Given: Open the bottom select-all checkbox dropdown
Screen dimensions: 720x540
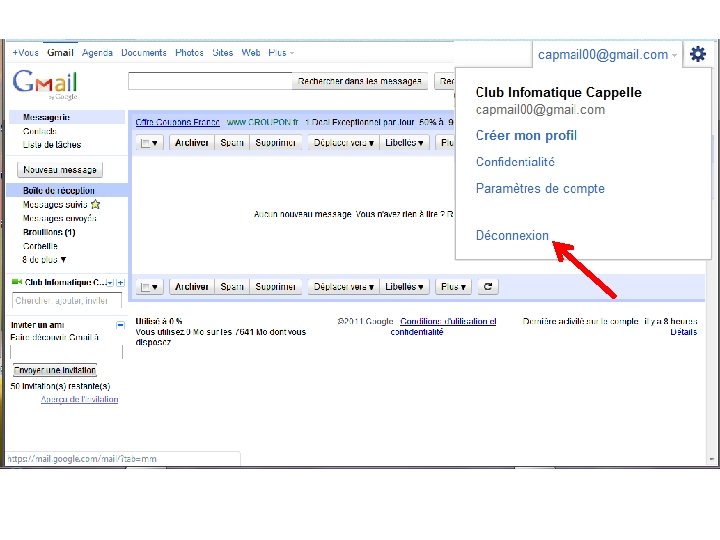Looking at the screenshot, I should tap(149, 287).
